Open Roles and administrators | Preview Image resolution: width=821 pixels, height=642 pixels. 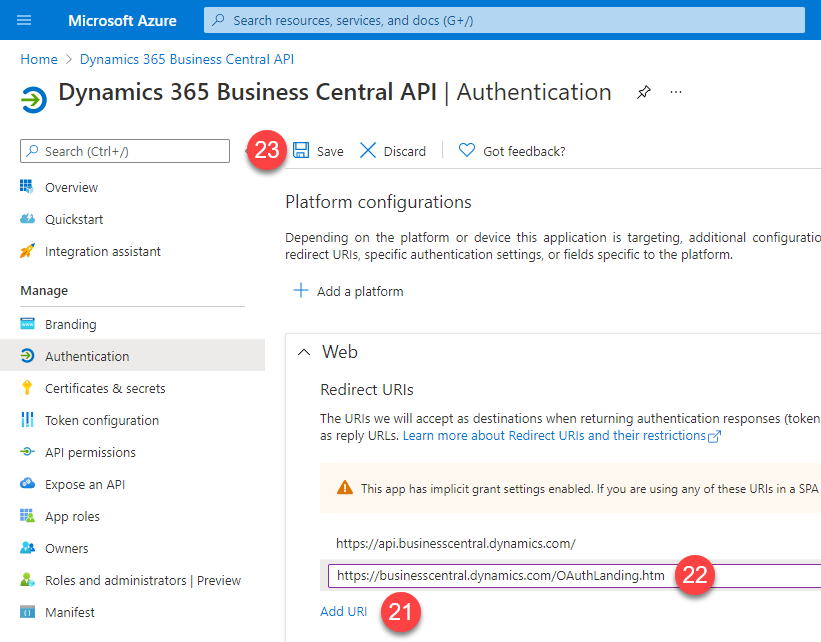tap(143, 580)
